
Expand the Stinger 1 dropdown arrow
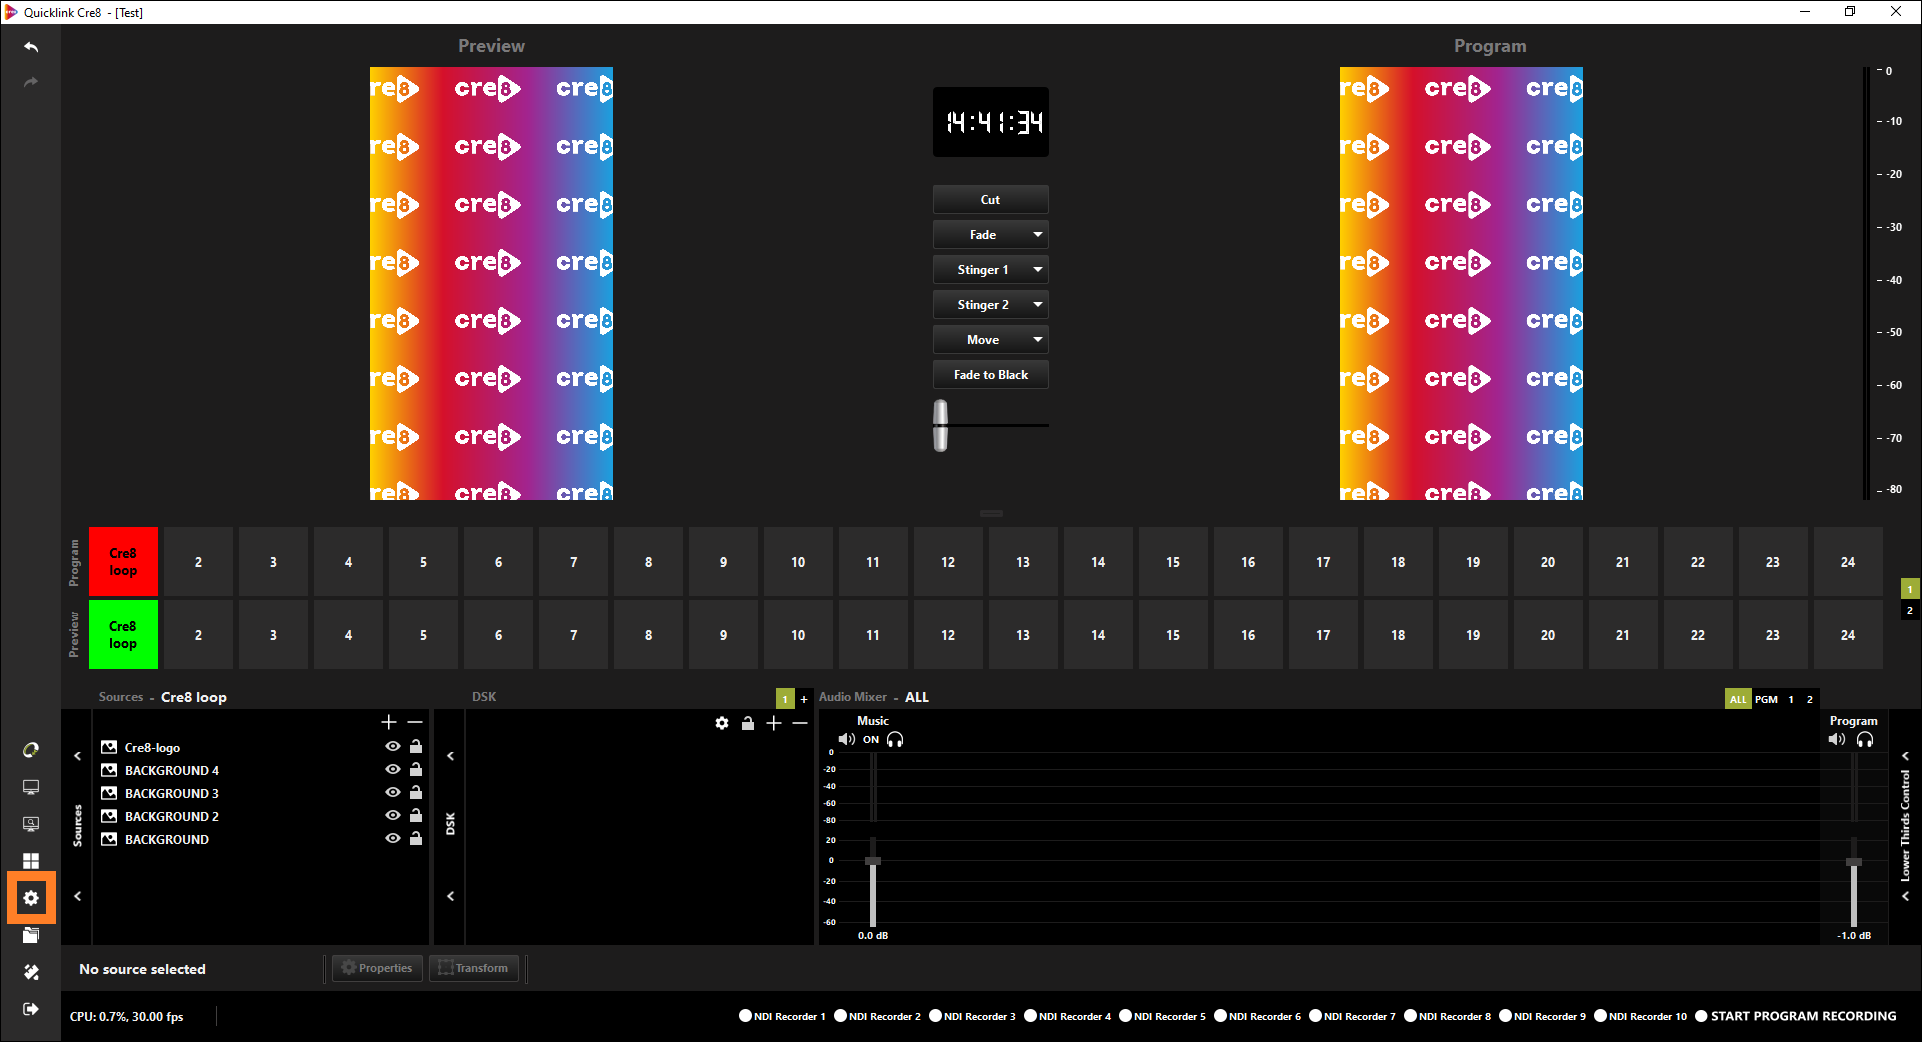1038,270
